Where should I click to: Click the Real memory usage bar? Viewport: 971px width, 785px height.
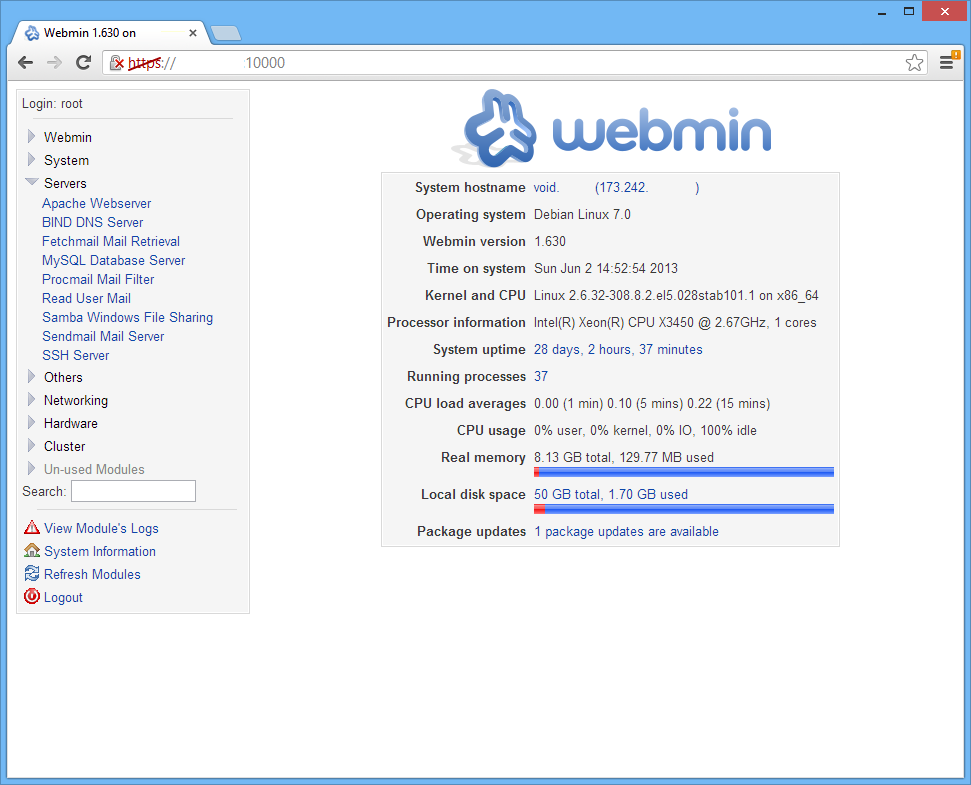click(x=684, y=472)
